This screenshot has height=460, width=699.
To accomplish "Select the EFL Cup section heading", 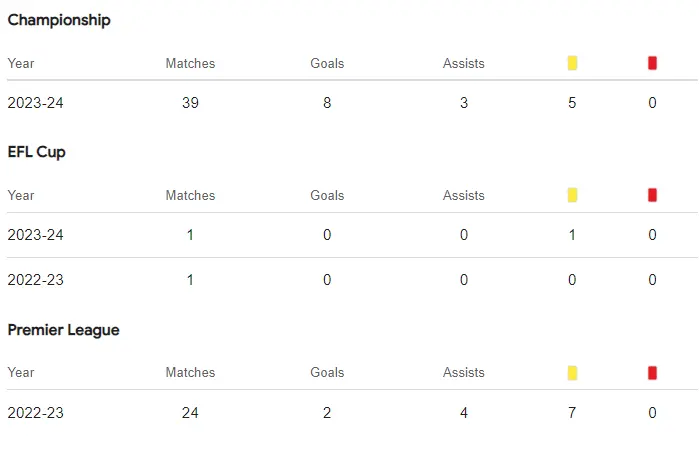I will tap(37, 152).
